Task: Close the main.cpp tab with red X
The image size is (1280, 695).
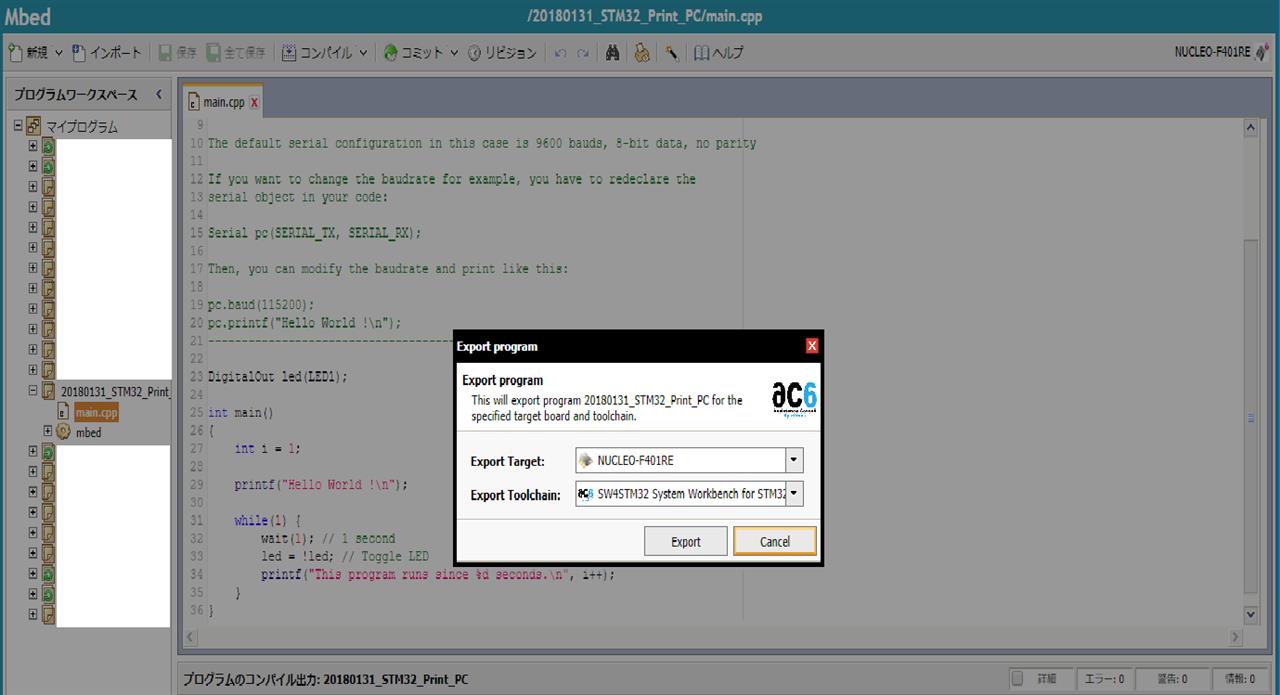Action: pyautogui.click(x=254, y=102)
